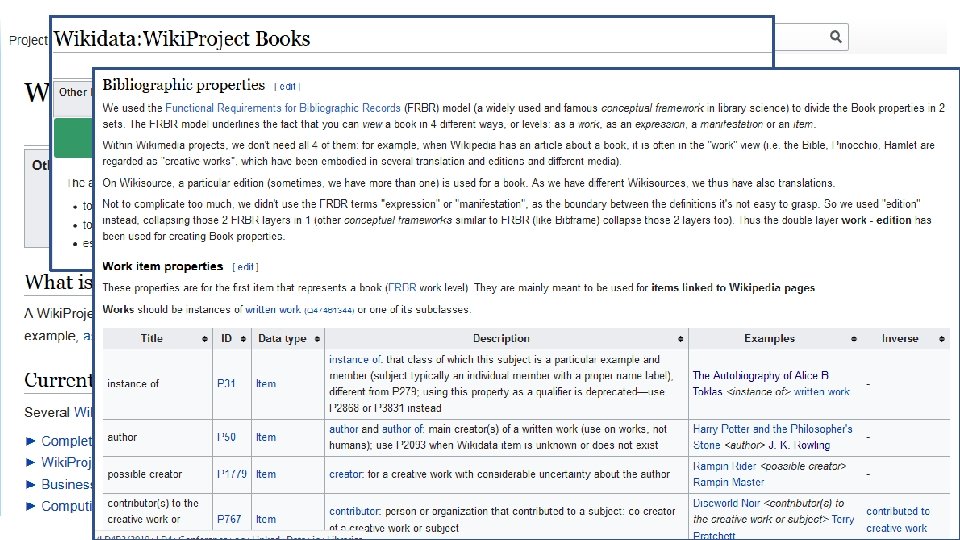Open the 'author' description link
The width and height of the screenshot is (960, 540).
tap(343, 430)
